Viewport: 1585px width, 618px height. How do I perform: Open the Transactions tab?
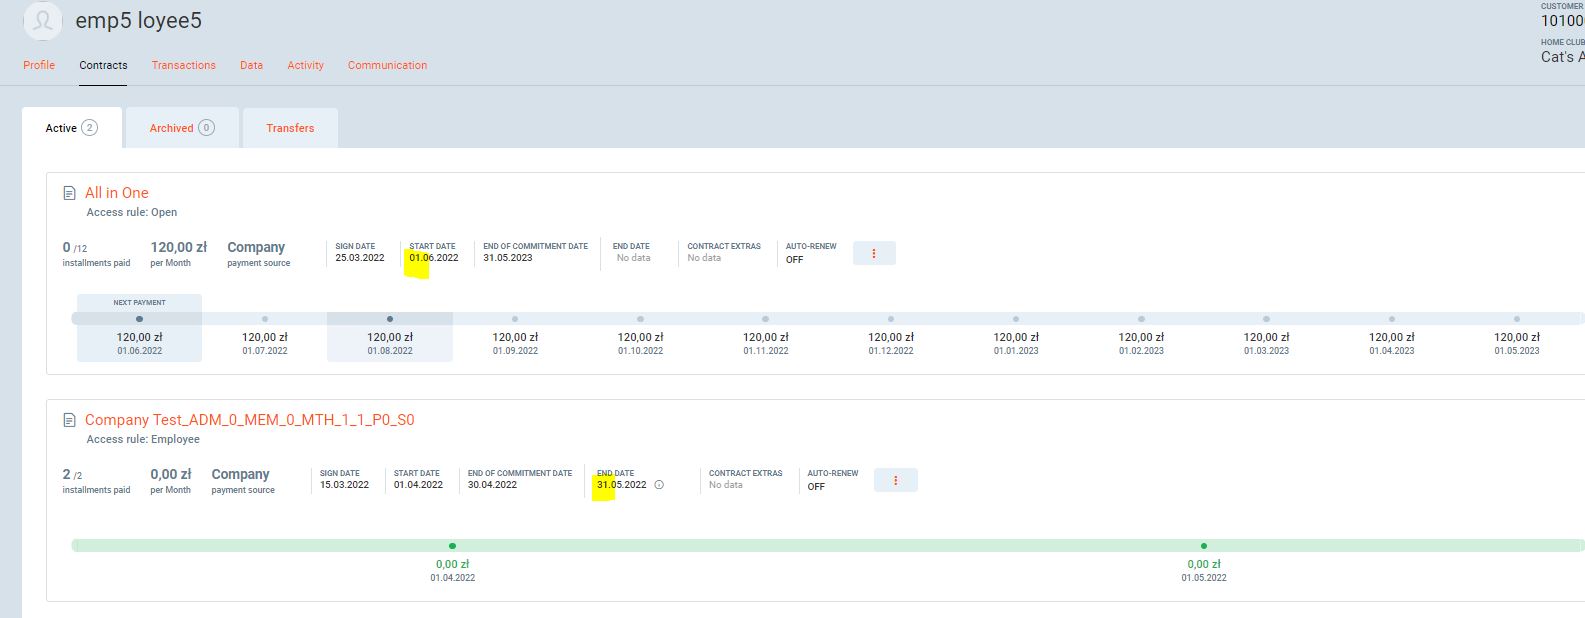click(183, 65)
